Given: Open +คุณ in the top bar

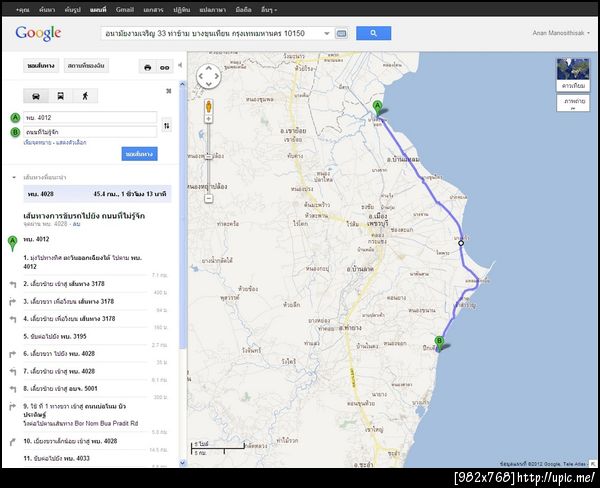Looking at the screenshot, I should [x=23, y=10].
